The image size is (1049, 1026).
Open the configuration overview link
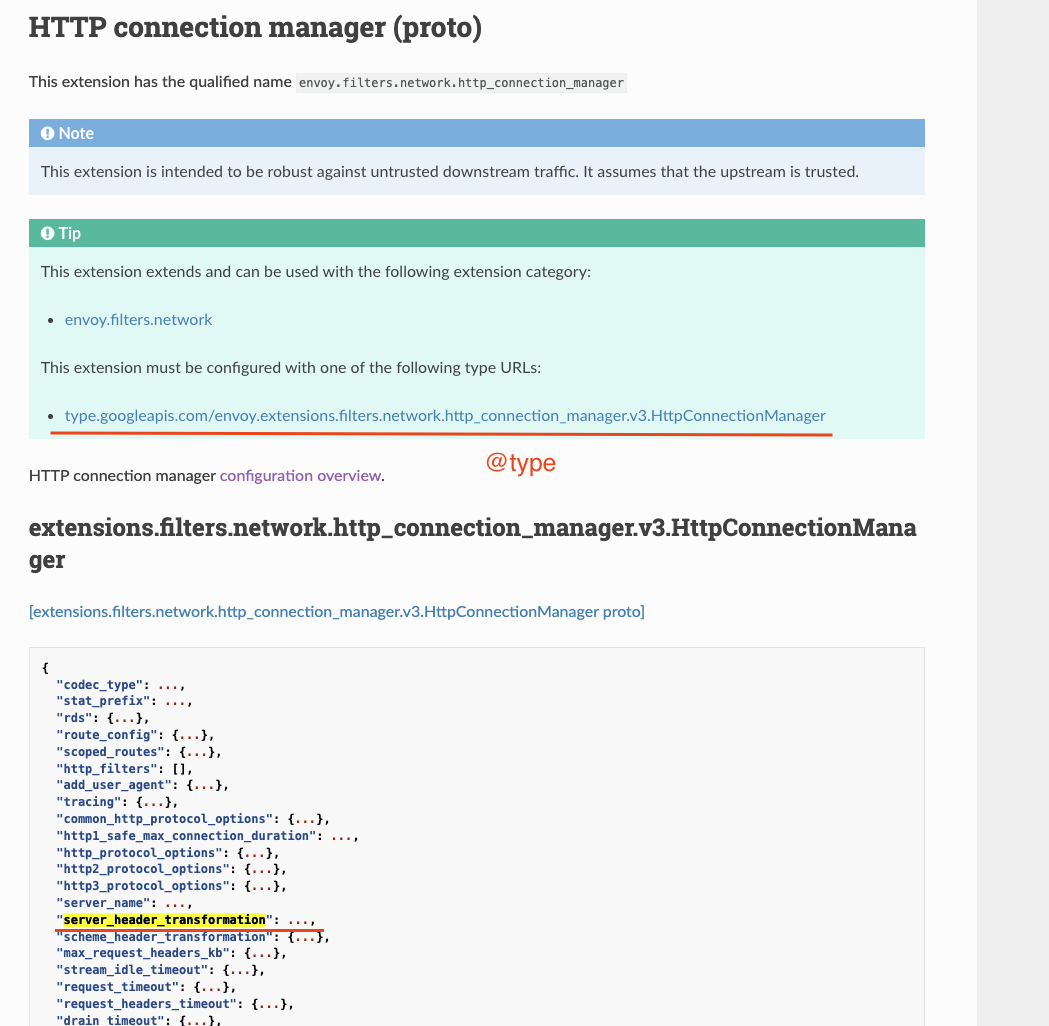click(300, 476)
